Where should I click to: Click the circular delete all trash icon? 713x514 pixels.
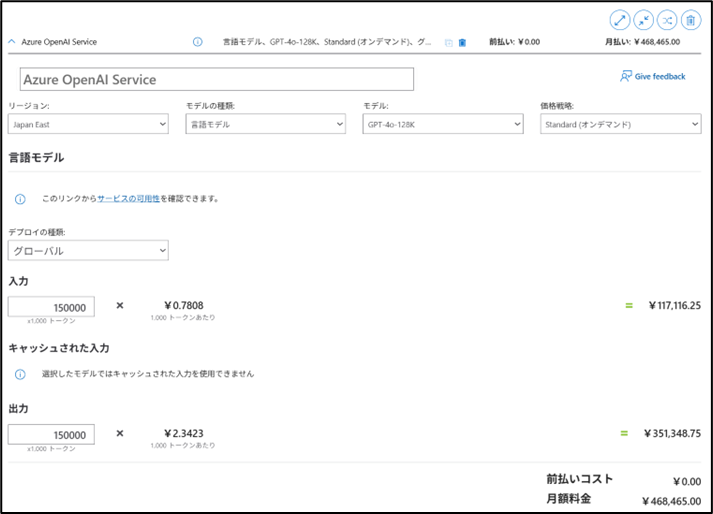(x=690, y=19)
